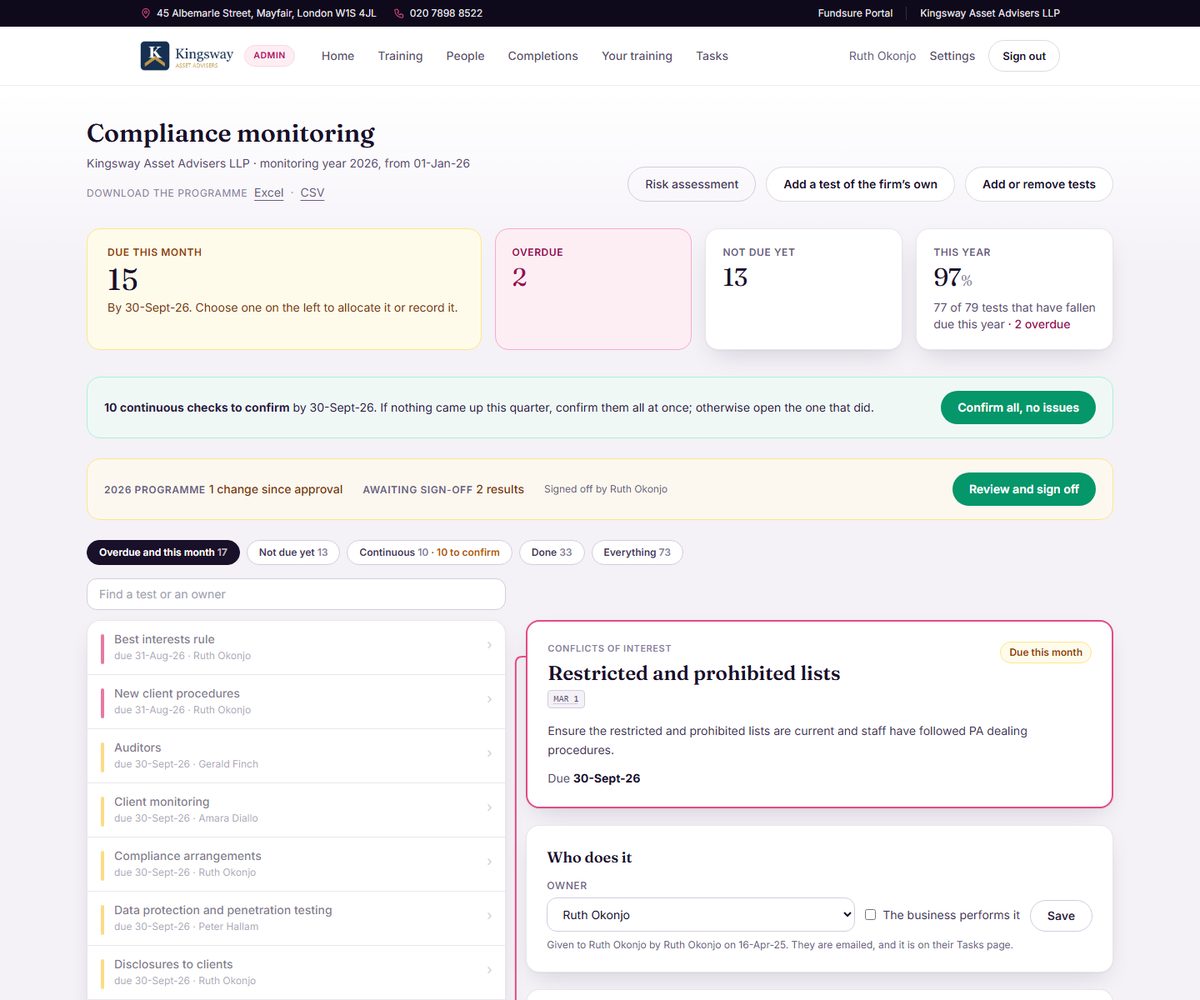
Task: Open Settings in the header
Action: tap(952, 56)
